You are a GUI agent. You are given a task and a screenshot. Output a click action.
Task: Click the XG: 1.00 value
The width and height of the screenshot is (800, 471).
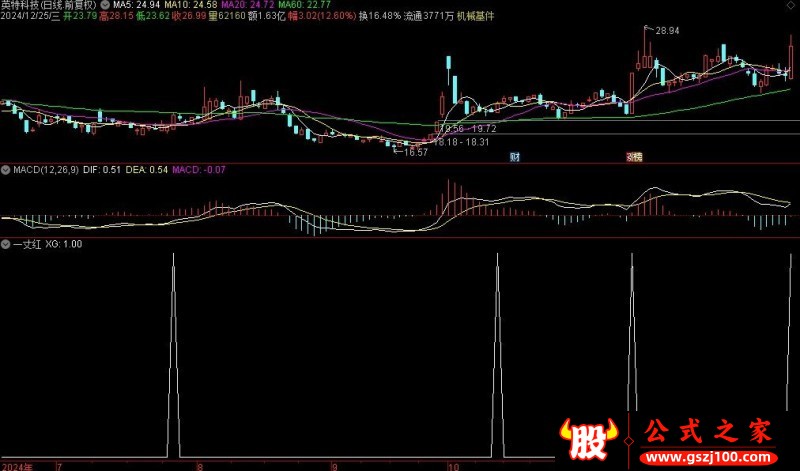[x=64, y=244]
